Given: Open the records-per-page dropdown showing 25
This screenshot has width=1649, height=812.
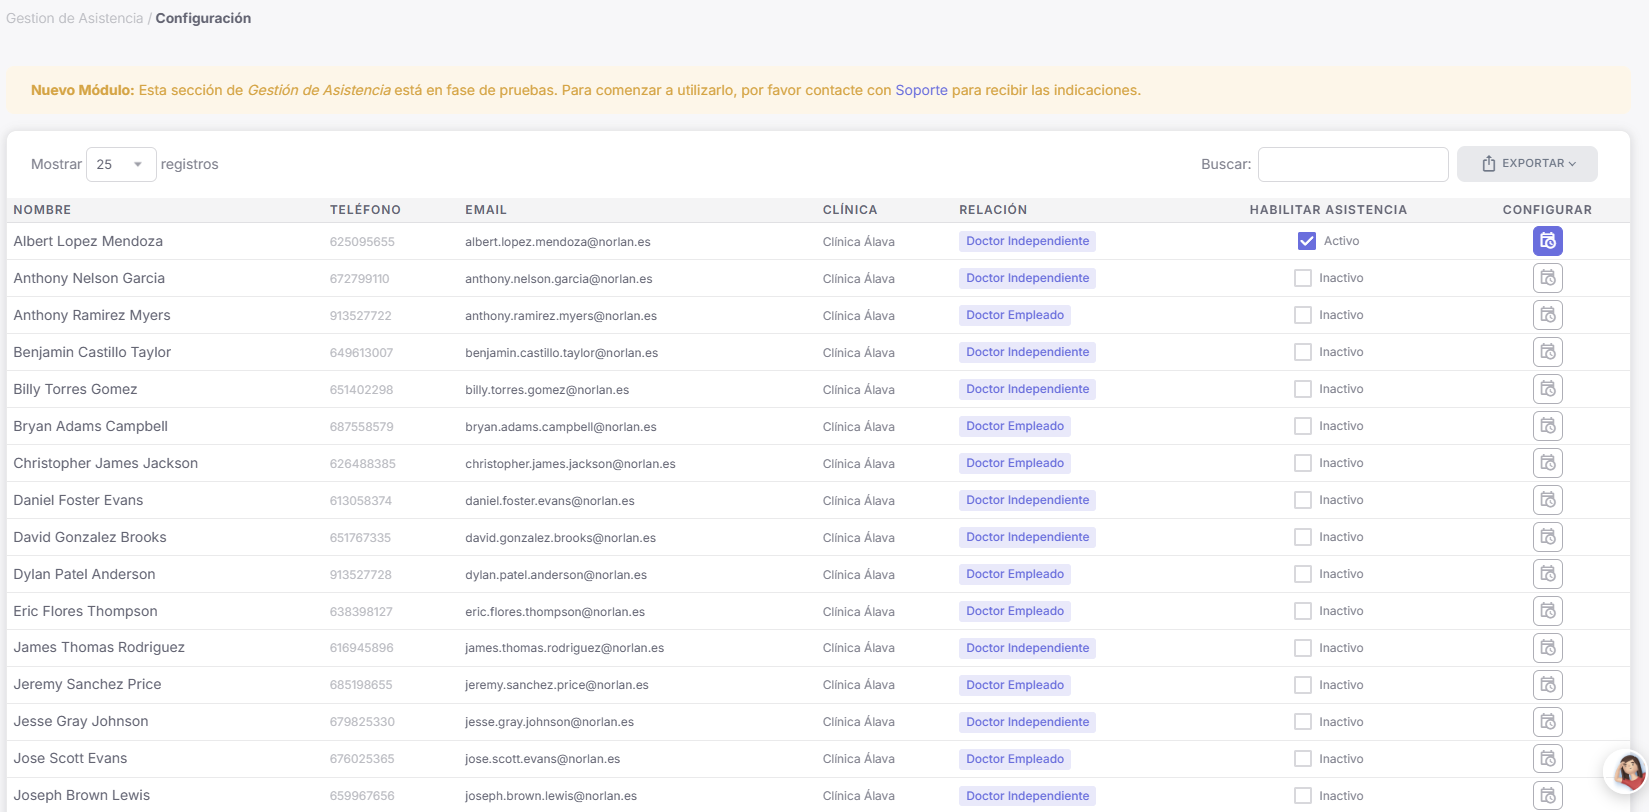Looking at the screenshot, I should click(121, 164).
